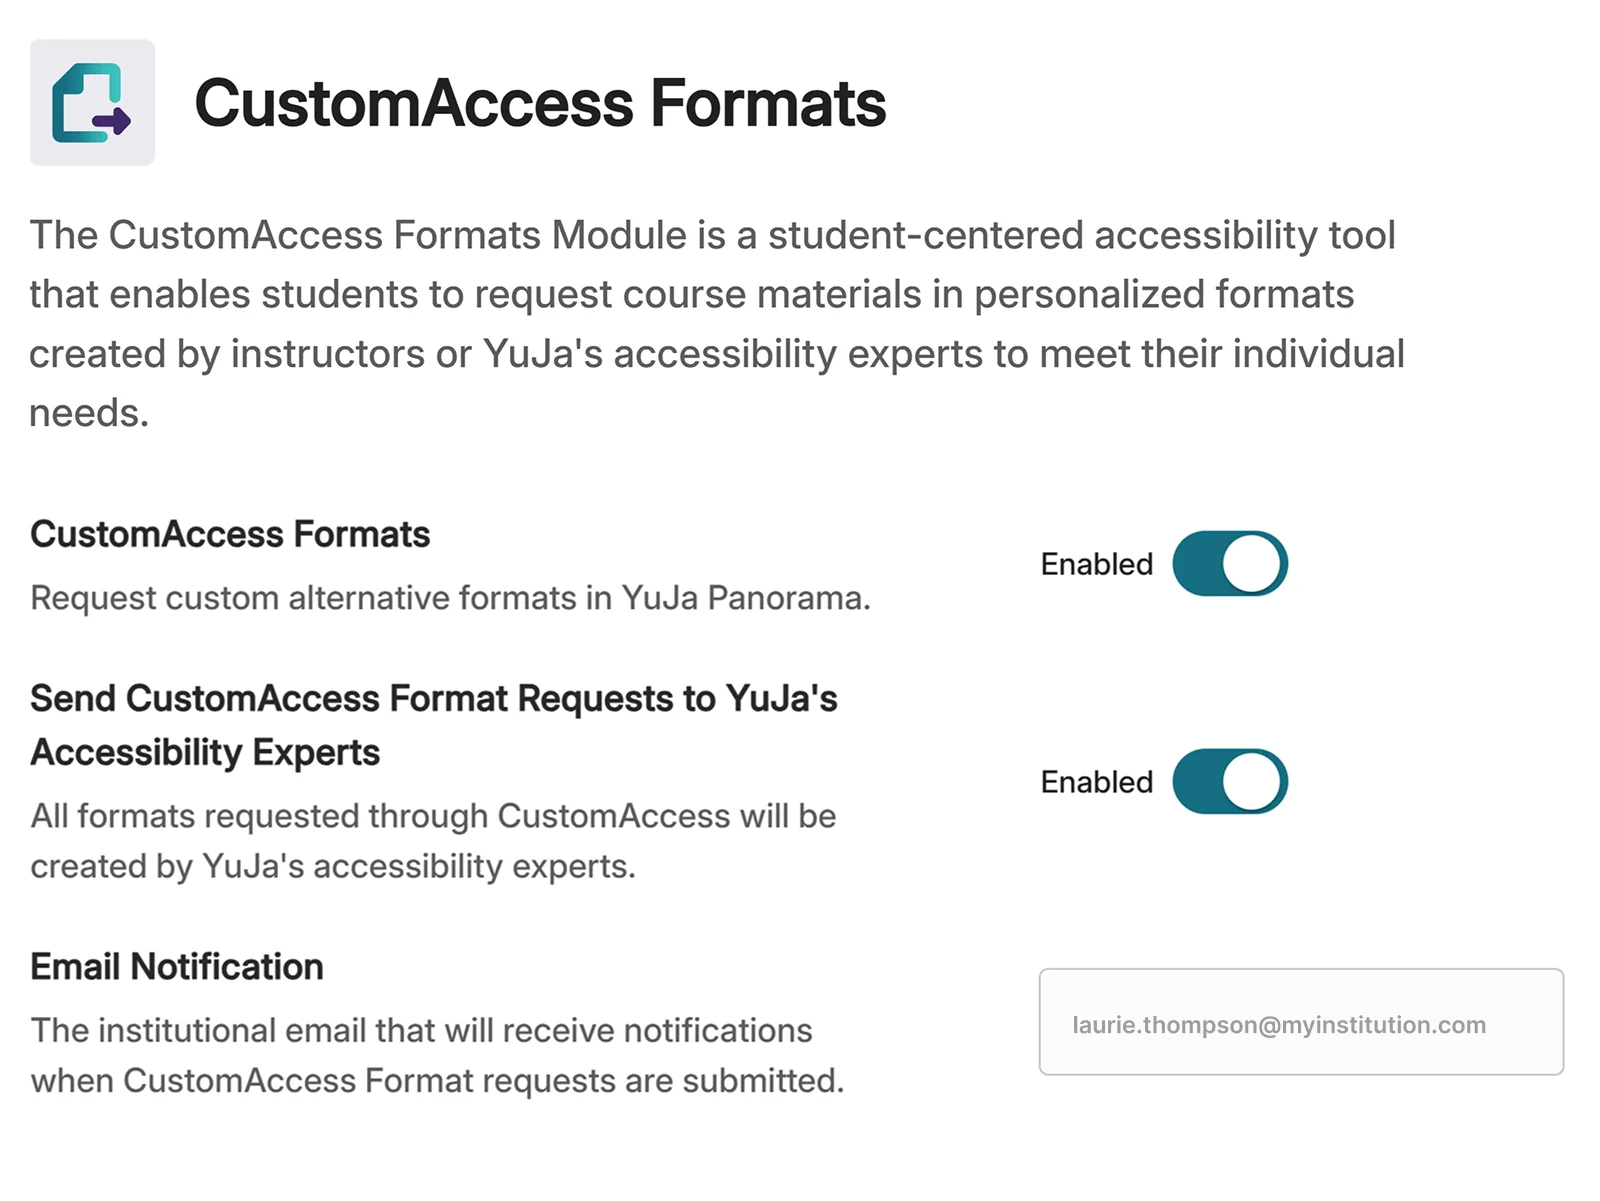Turn off sending requests to YuJa's experts toggle
This screenshot has width=1600, height=1201.
pyautogui.click(x=1229, y=782)
